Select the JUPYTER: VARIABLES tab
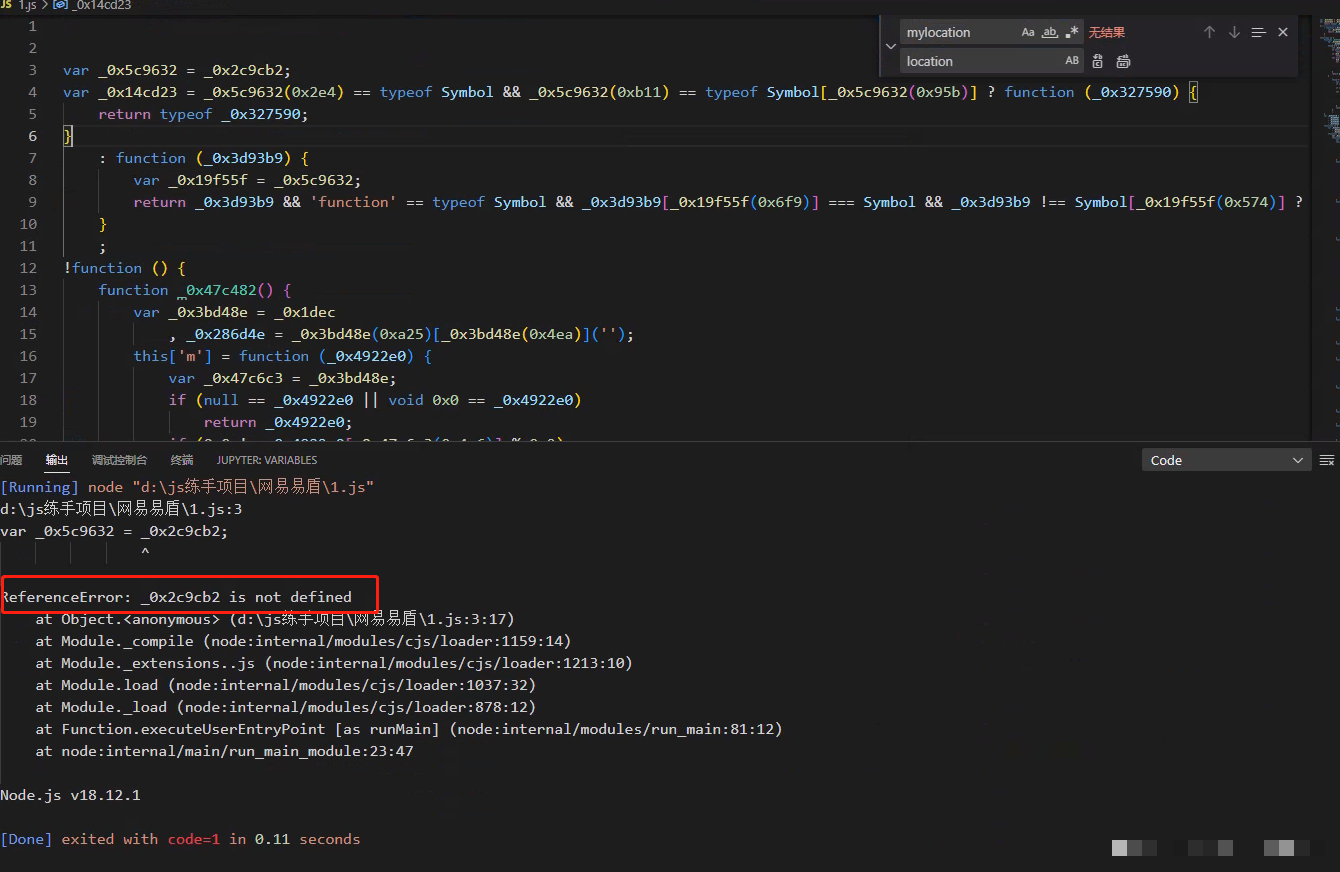 [267, 460]
